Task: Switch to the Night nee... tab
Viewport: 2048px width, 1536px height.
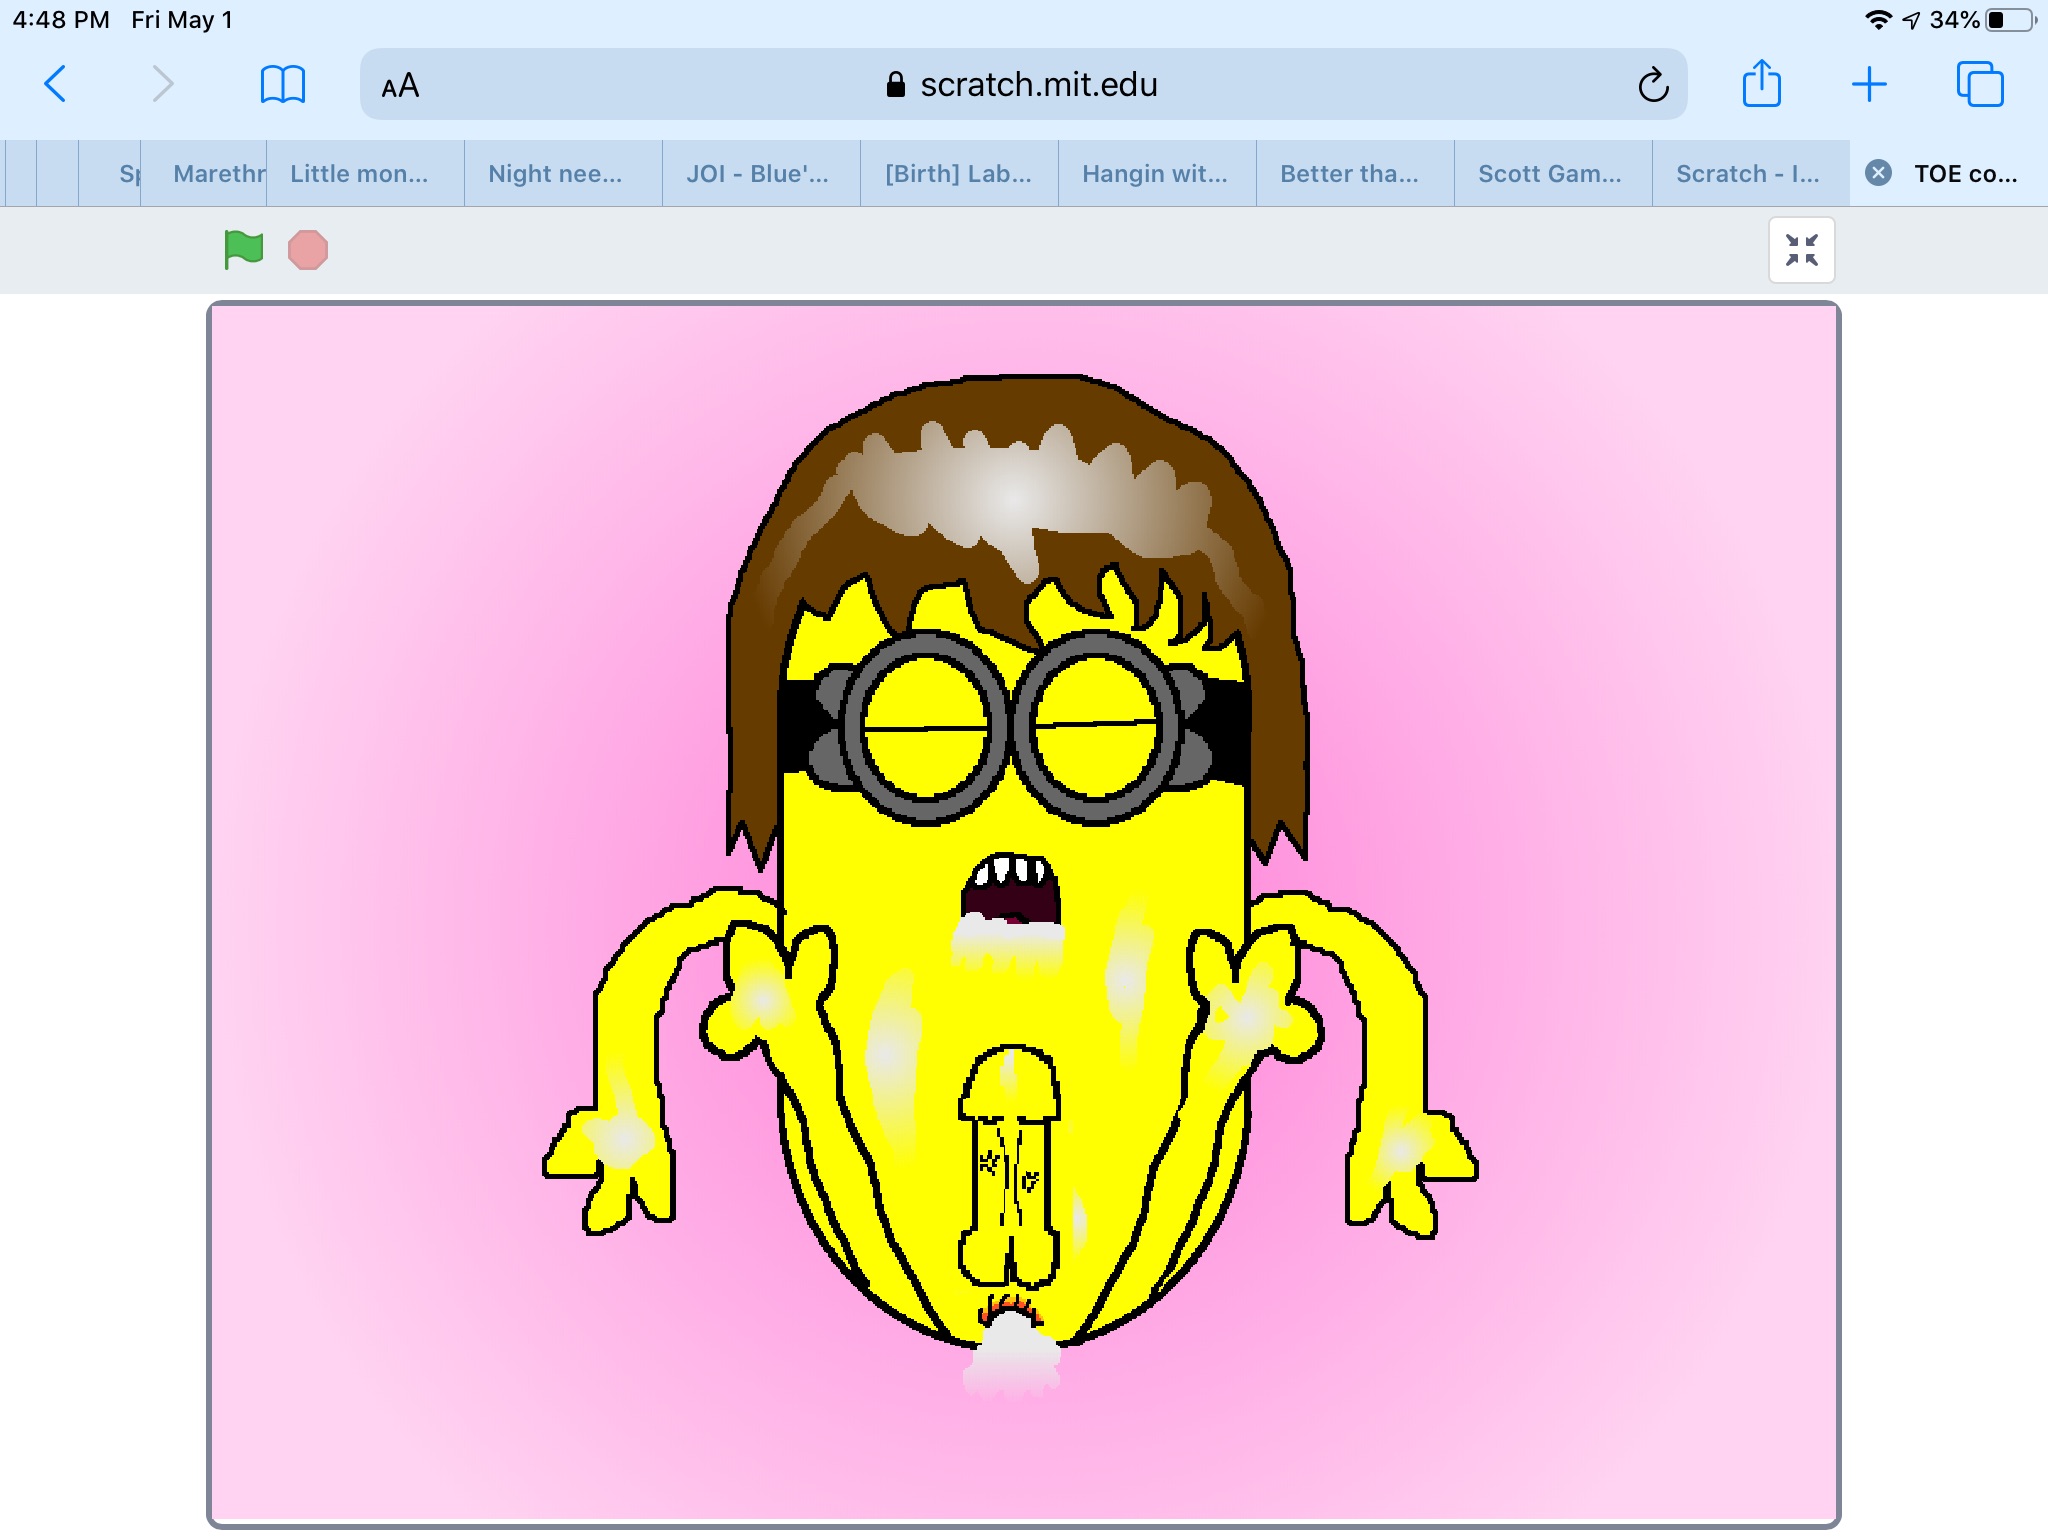Action: (x=555, y=174)
